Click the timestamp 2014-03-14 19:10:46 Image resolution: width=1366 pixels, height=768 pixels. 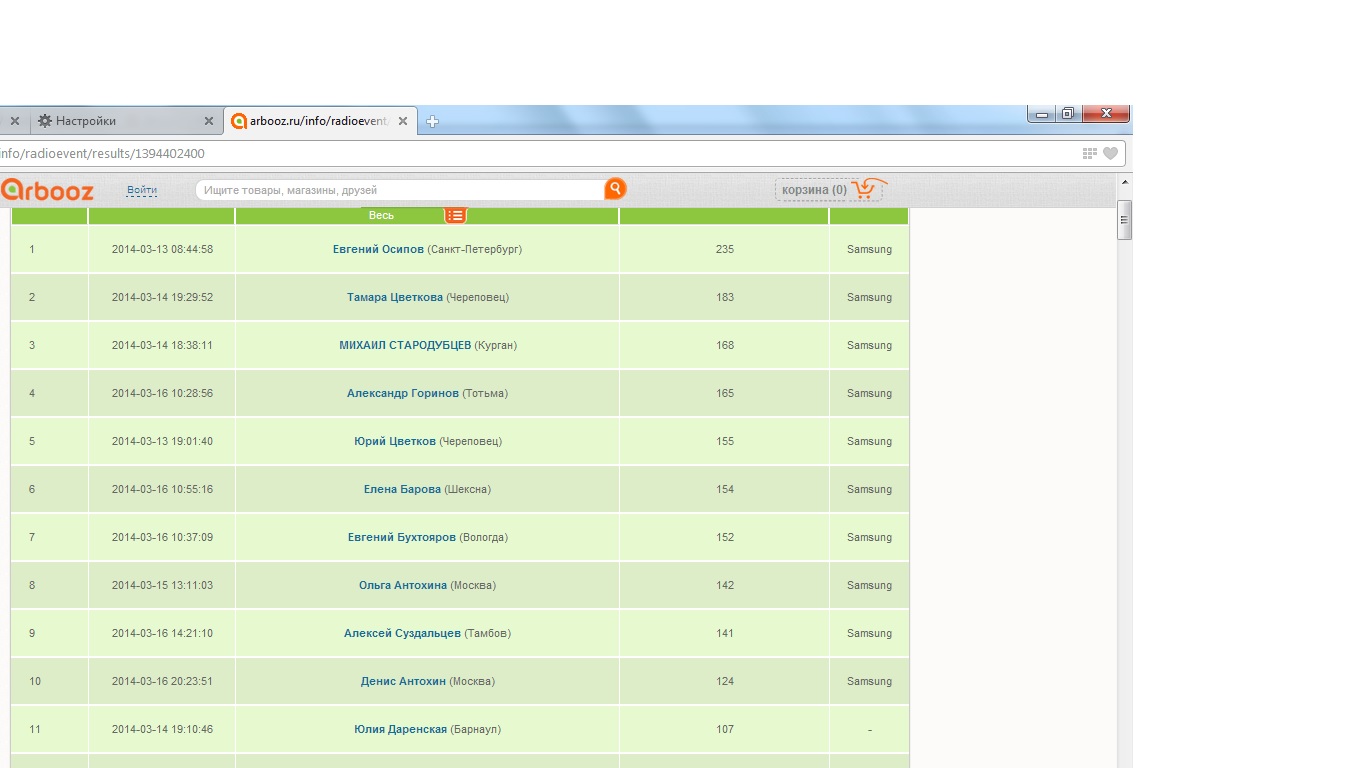coord(162,729)
